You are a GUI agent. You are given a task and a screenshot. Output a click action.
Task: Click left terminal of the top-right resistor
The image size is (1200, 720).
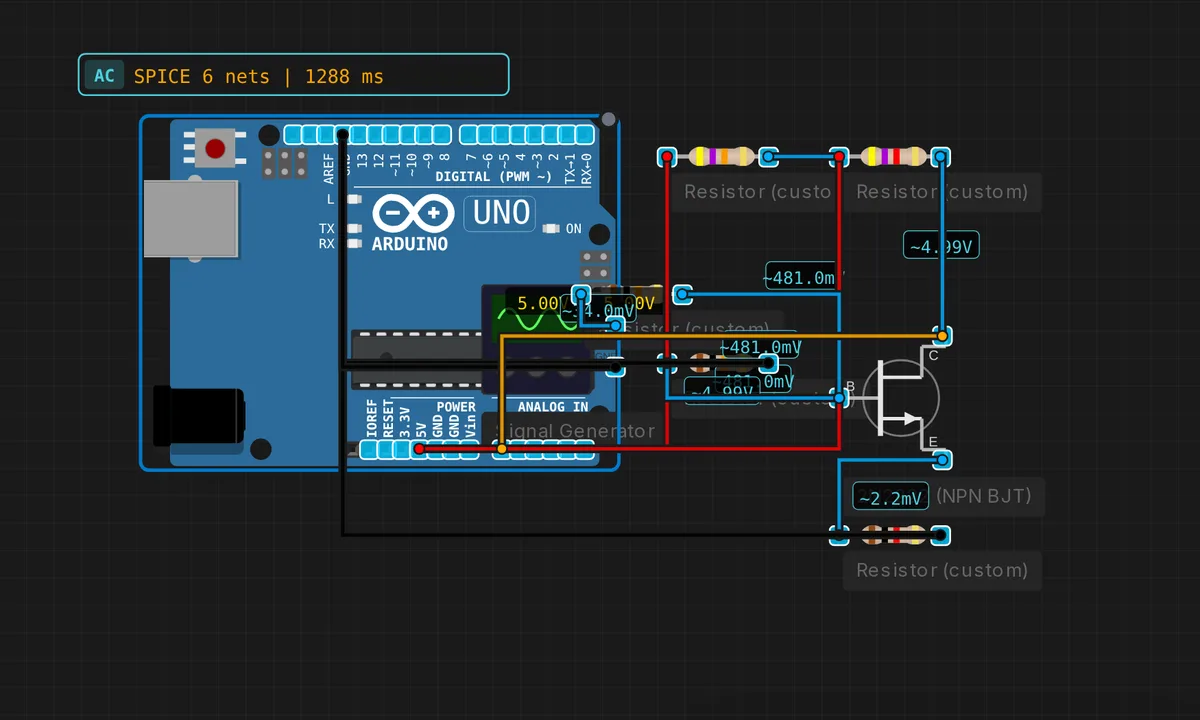(840, 156)
